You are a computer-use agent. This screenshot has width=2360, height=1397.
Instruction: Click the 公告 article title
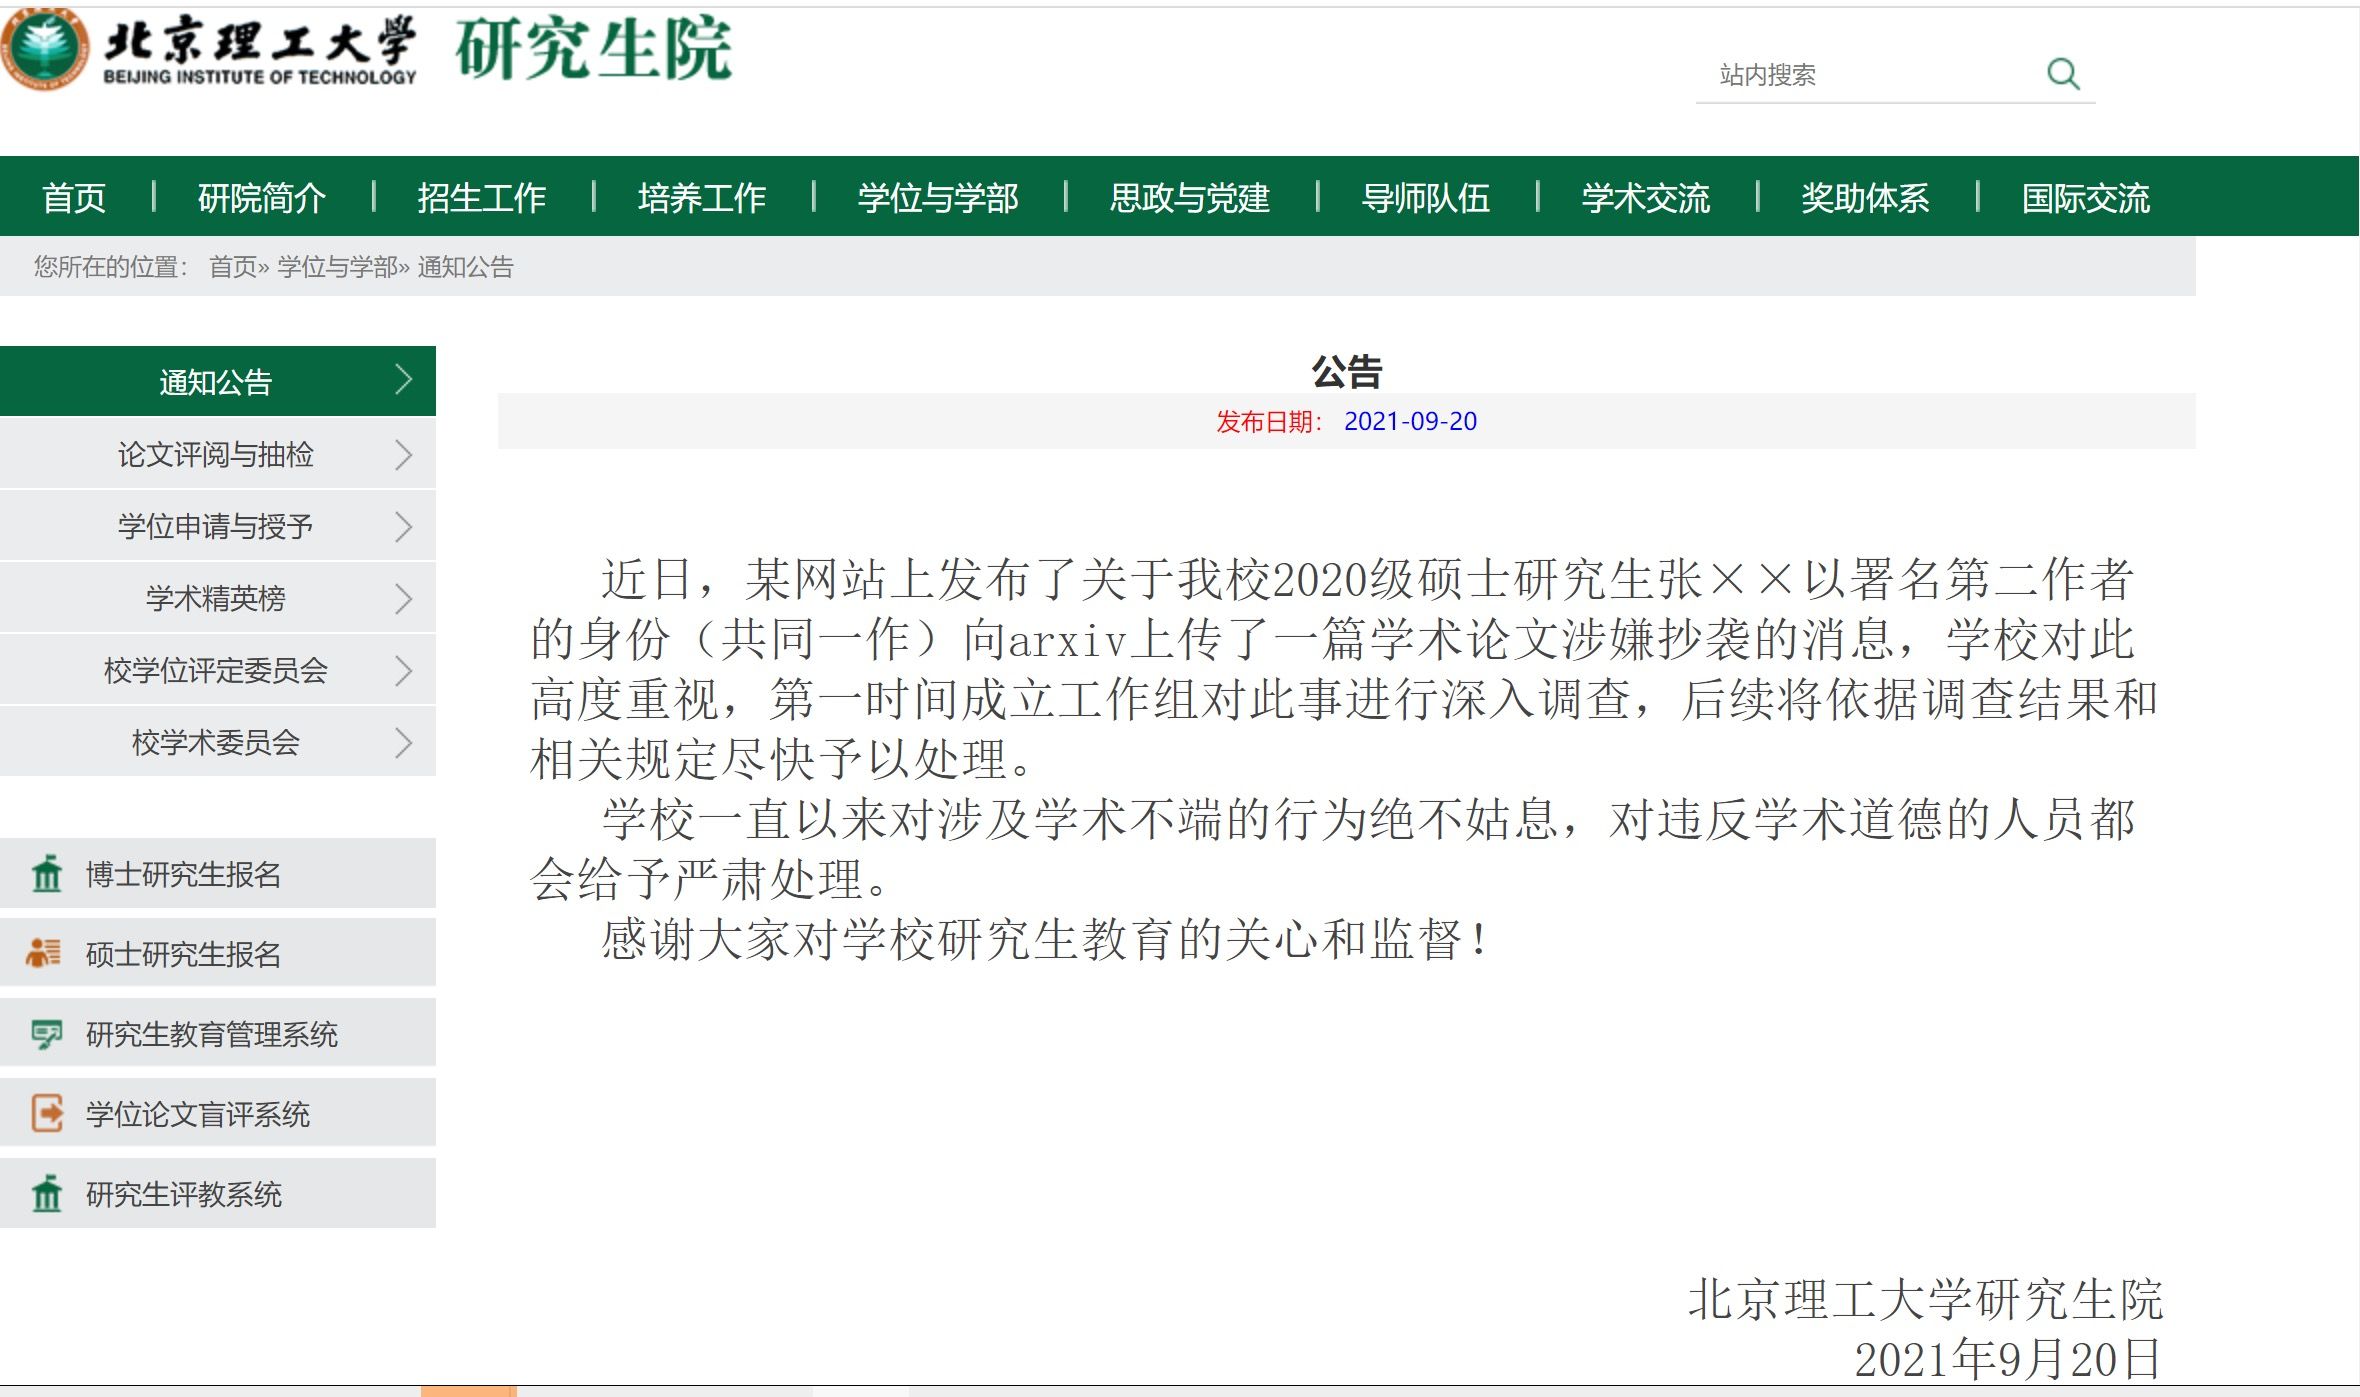pyautogui.click(x=1346, y=371)
